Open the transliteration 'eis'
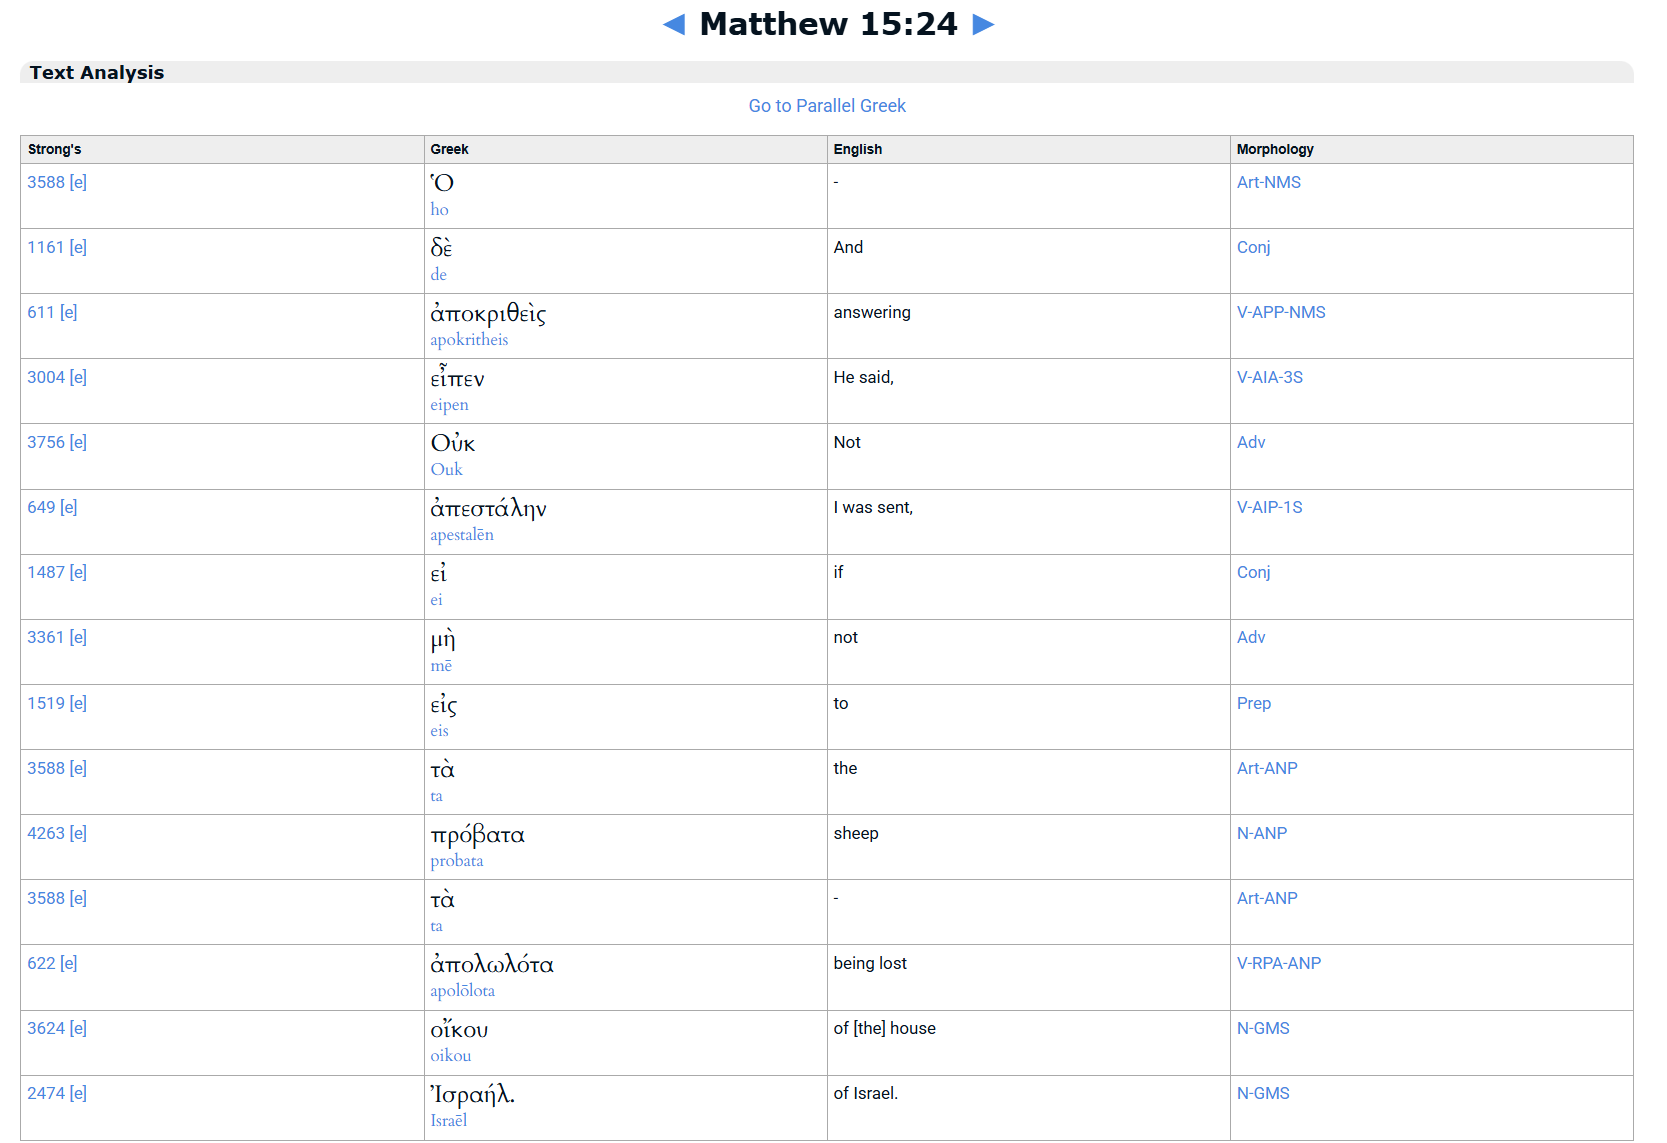The image size is (1667, 1143). pos(439,731)
